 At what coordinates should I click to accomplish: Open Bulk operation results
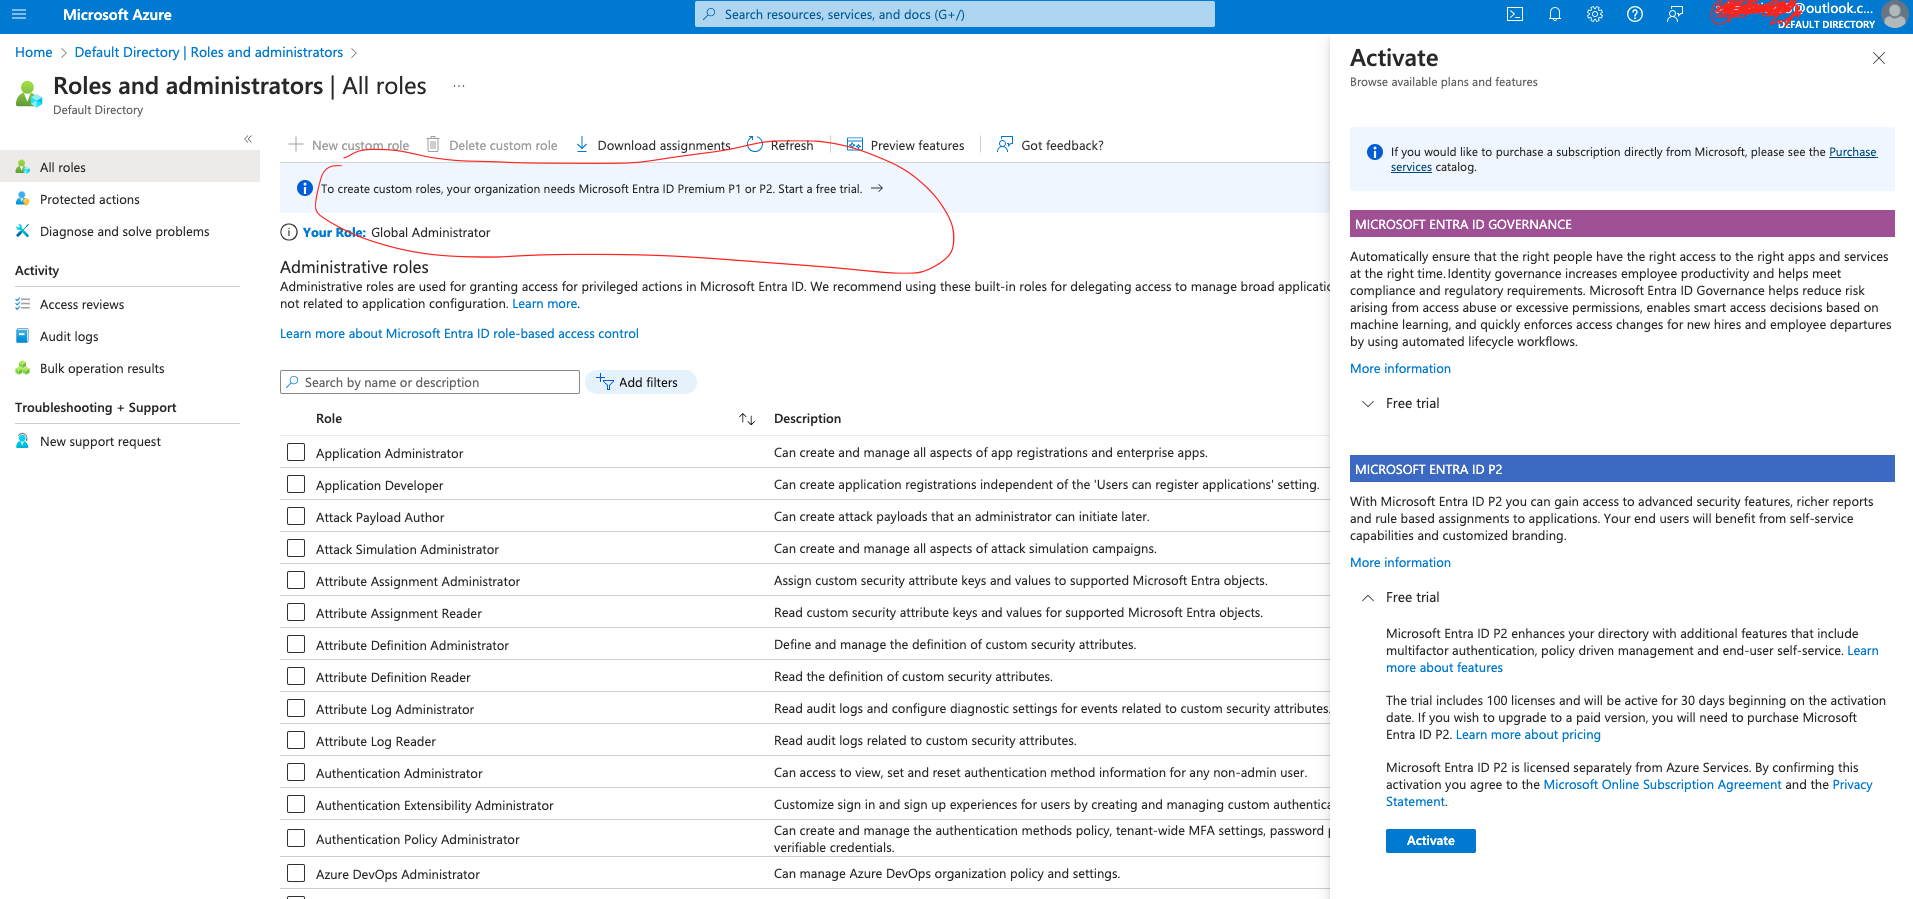[102, 368]
